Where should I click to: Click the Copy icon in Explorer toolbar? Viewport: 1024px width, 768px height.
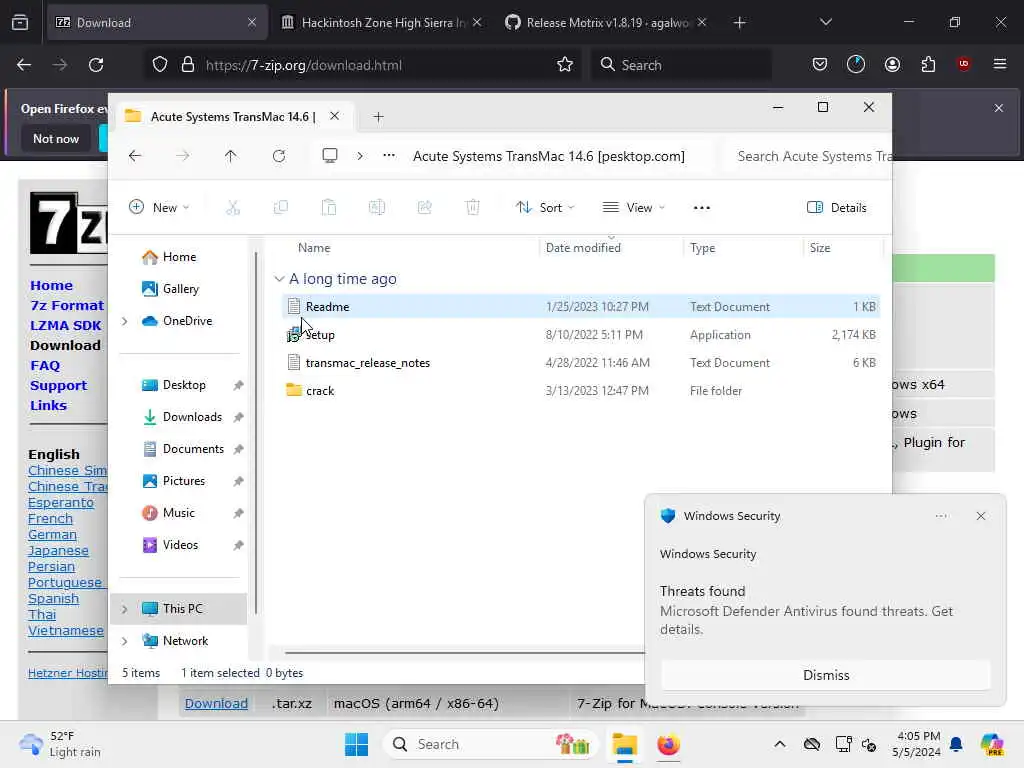coord(281,208)
